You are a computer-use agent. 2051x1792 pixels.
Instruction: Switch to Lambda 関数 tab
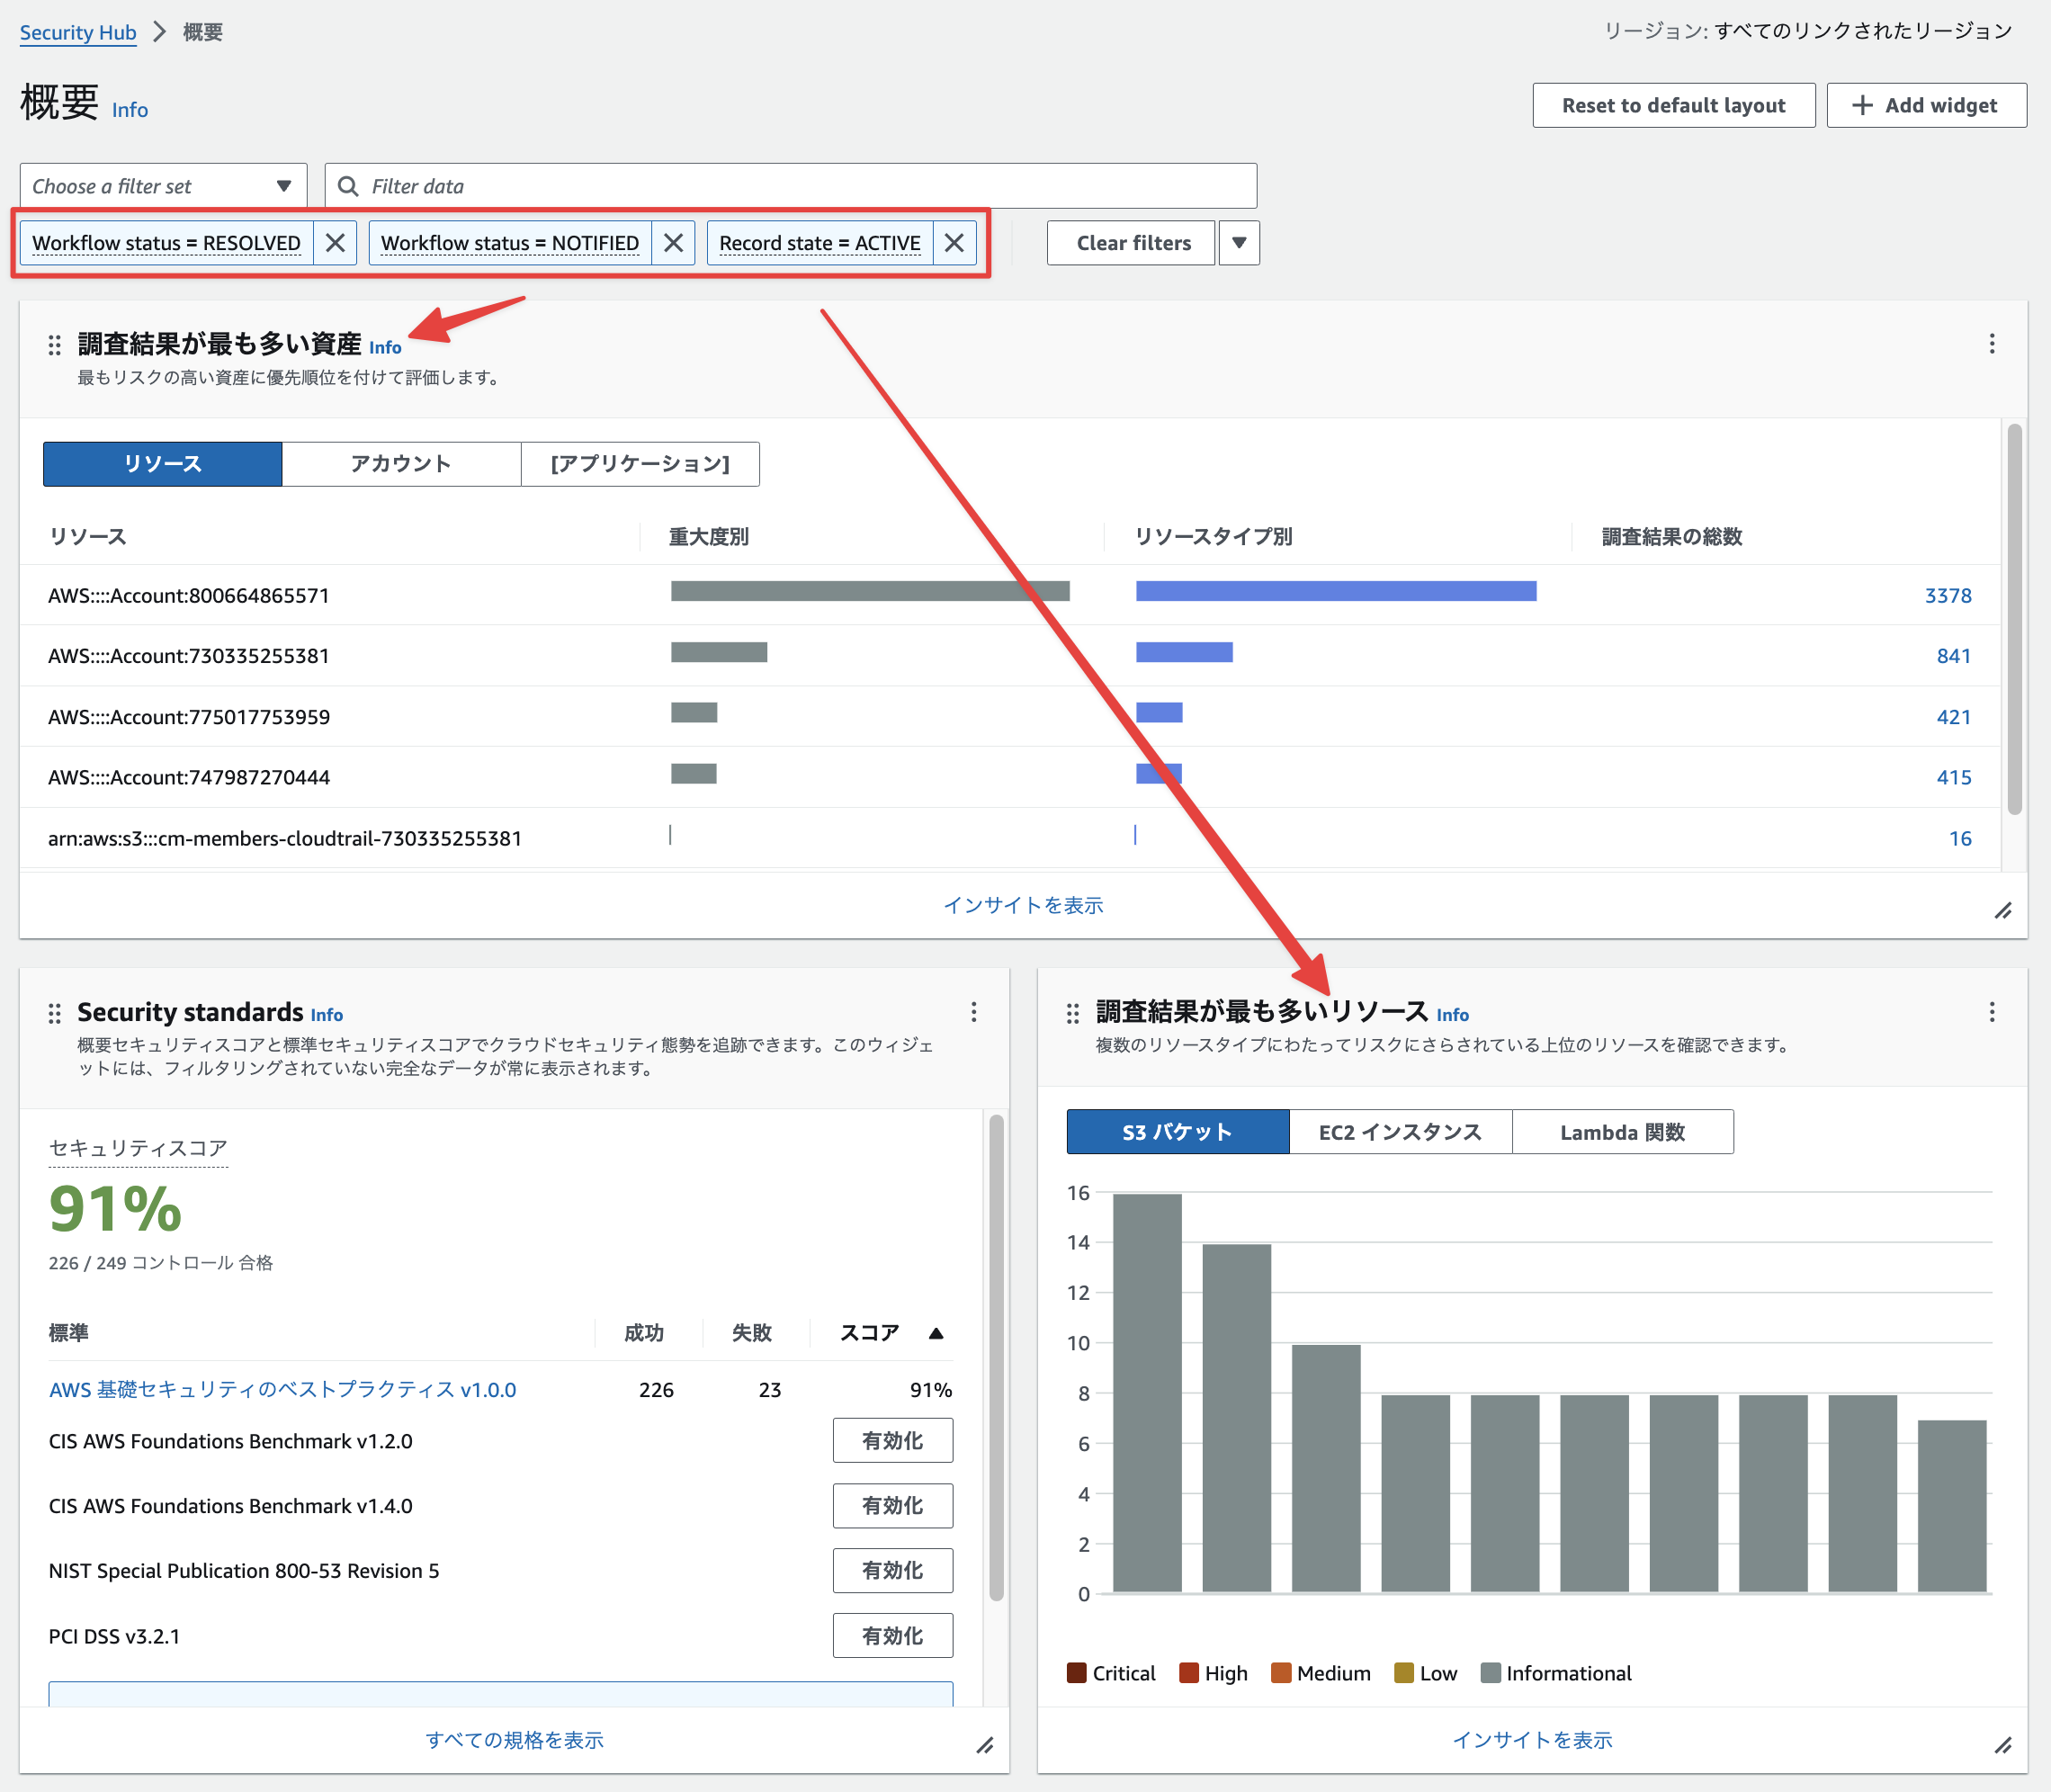click(x=1622, y=1132)
